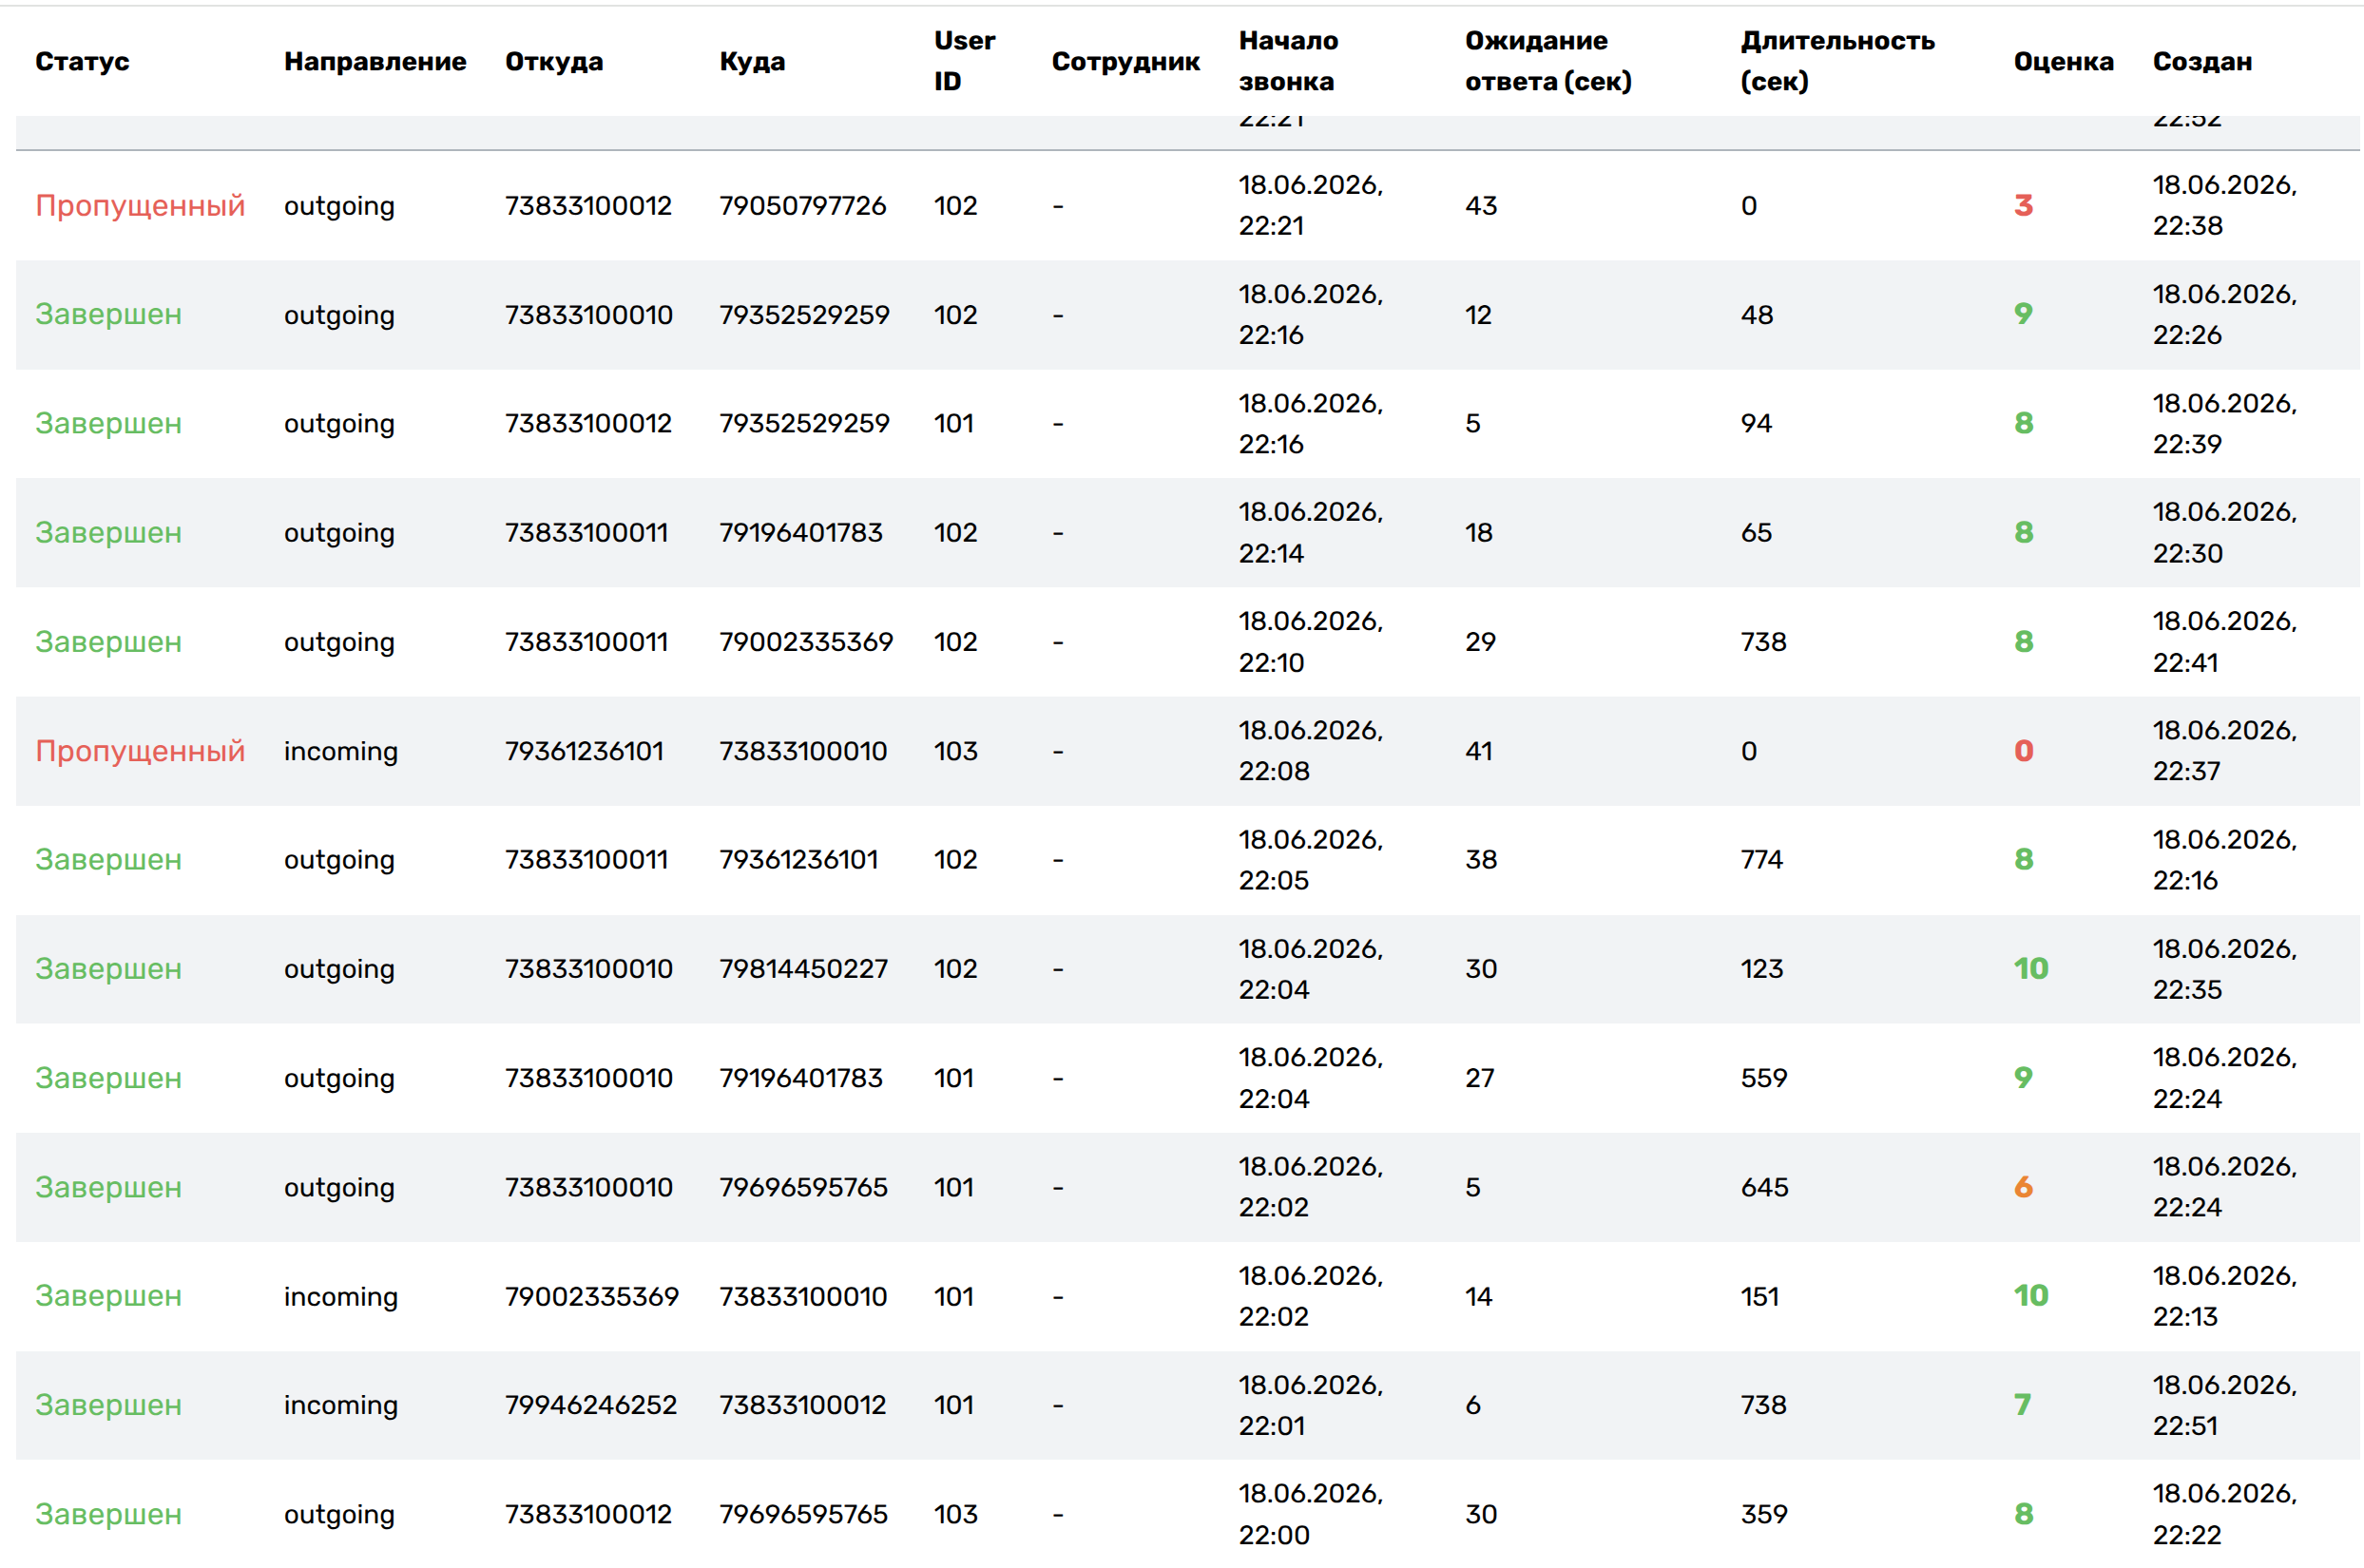
Task: Click orange rating 6
Action: click(x=2023, y=1187)
